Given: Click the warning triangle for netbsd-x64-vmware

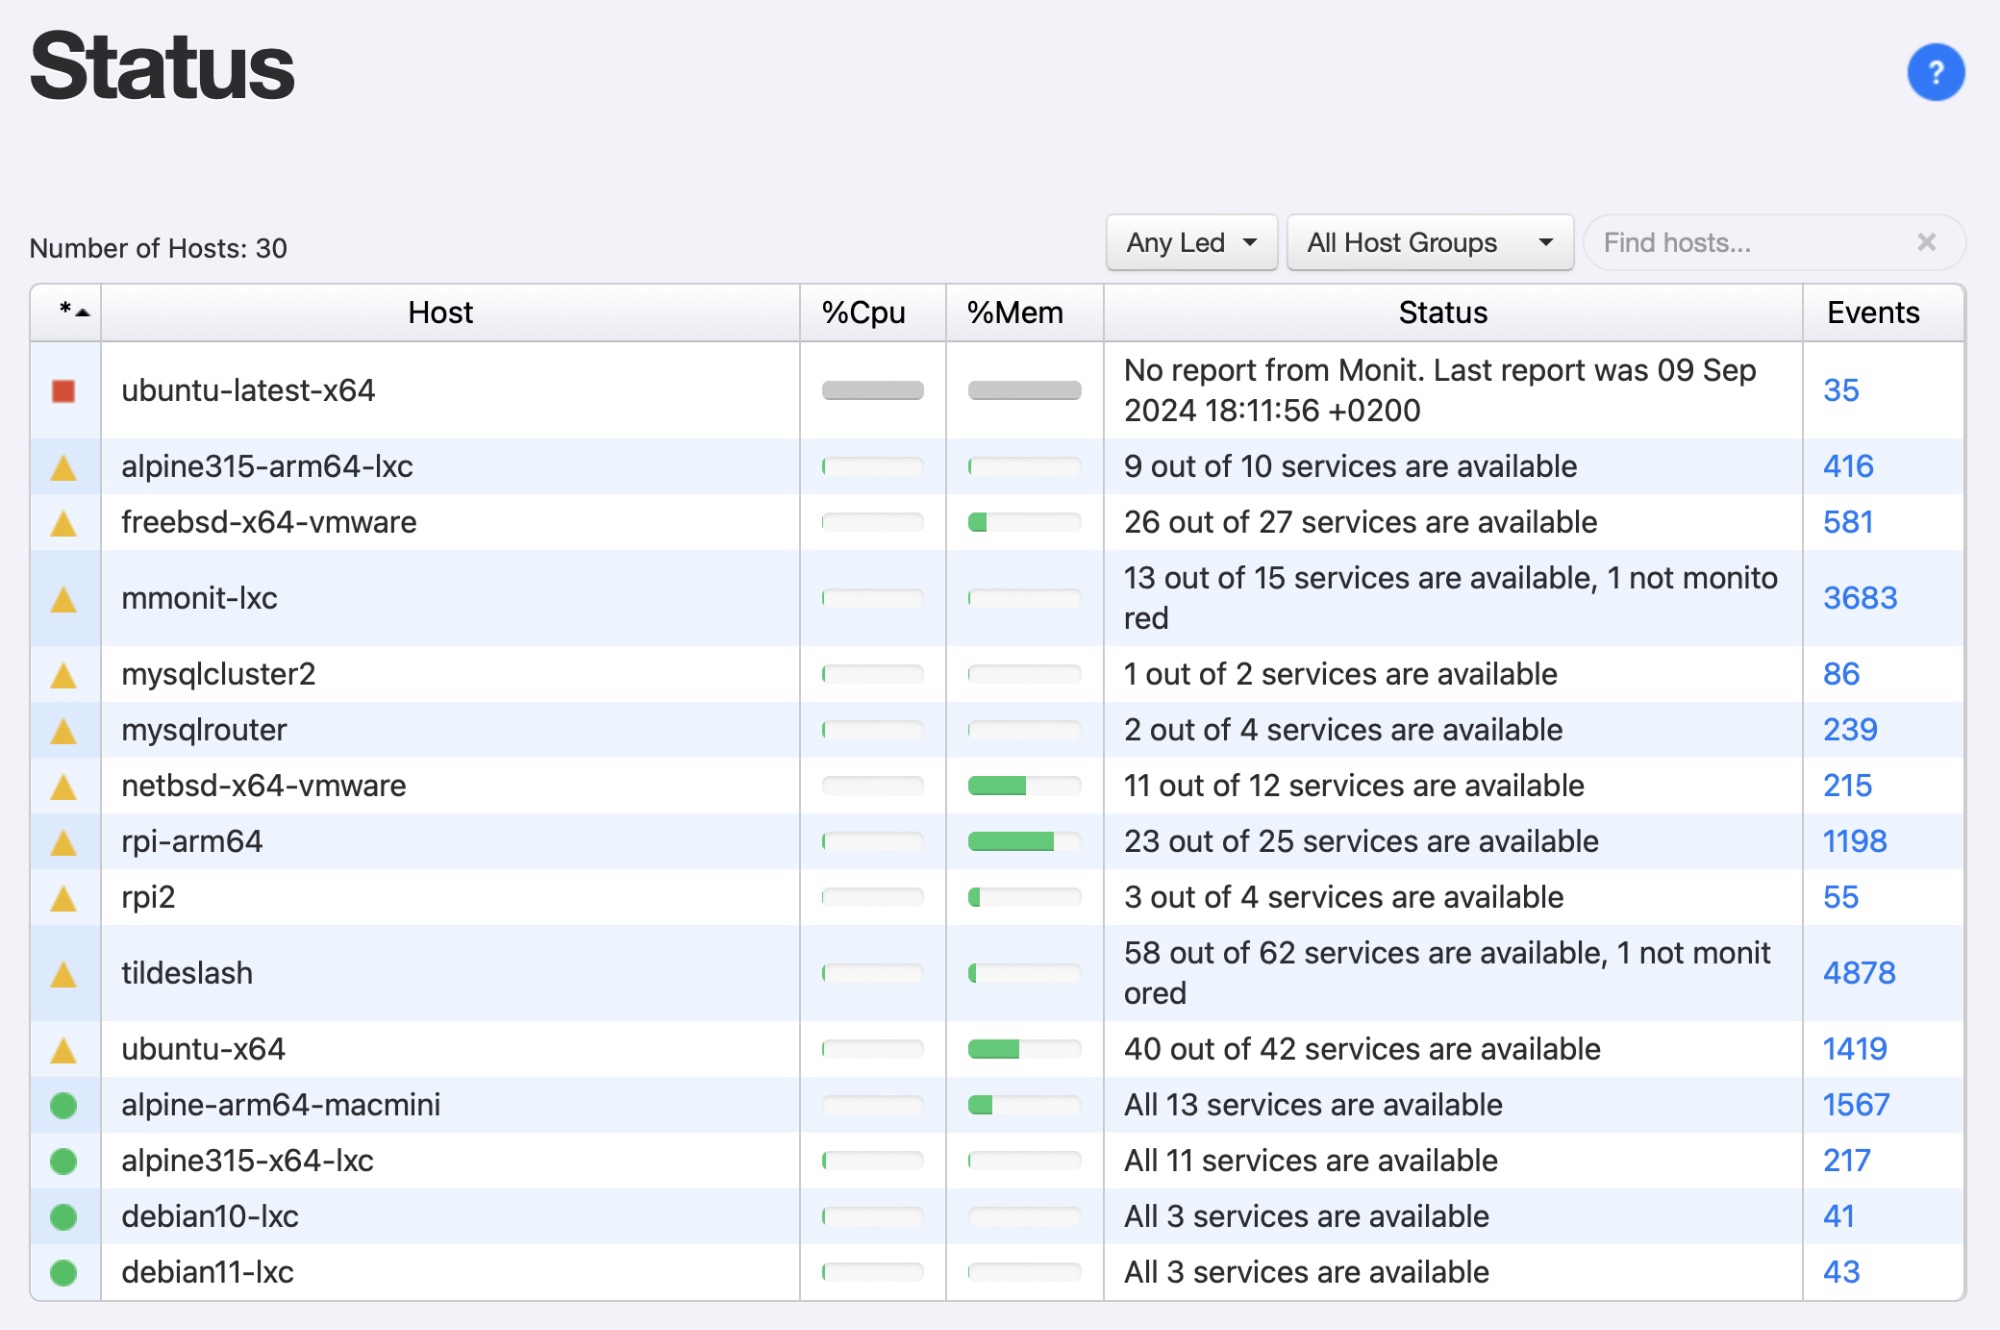Looking at the screenshot, I should pyautogui.click(x=64, y=787).
